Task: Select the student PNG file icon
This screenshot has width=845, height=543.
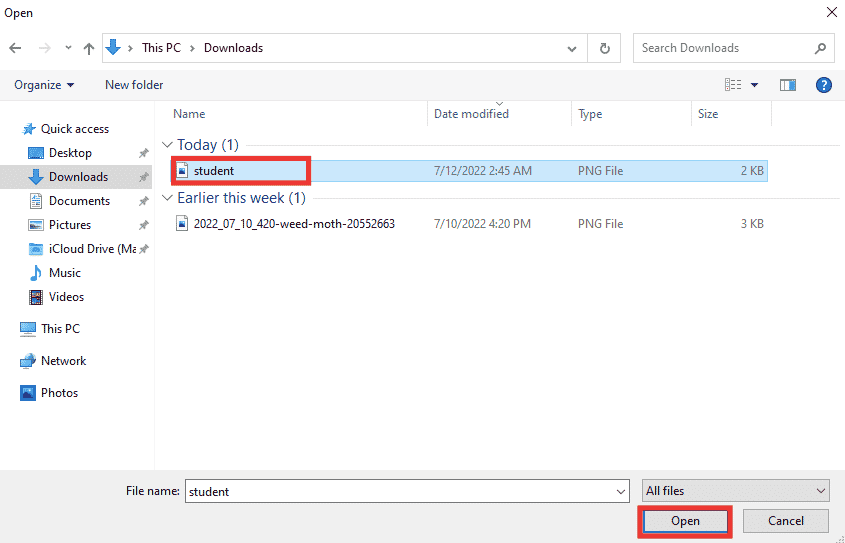Action: pos(183,171)
